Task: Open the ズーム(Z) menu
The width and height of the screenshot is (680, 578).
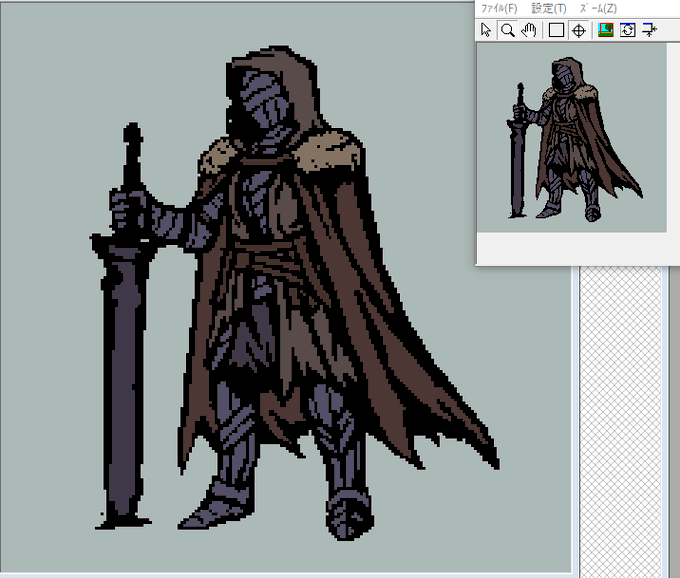Action: pos(598,8)
